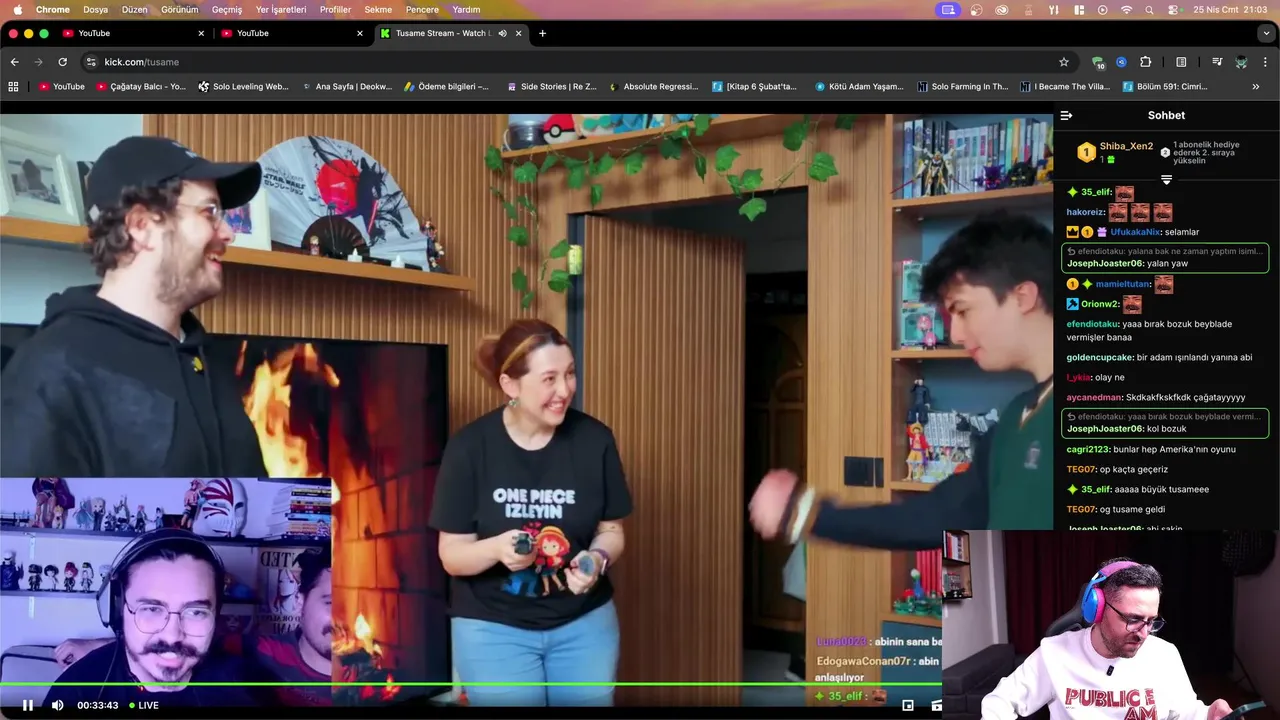Open Chrome three-dot menu
The height and width of the screenshot is (720, 1280).
[1266, 62]
